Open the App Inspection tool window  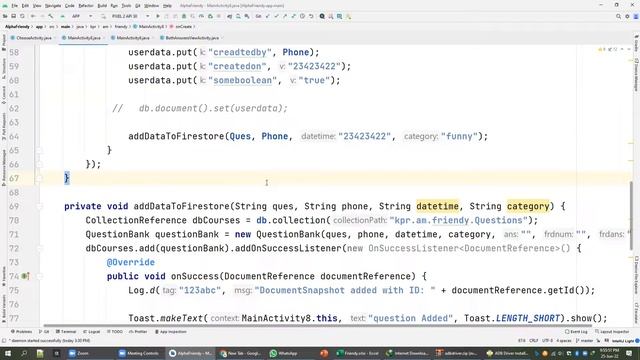pyautogui.click(x=171, y=332)
